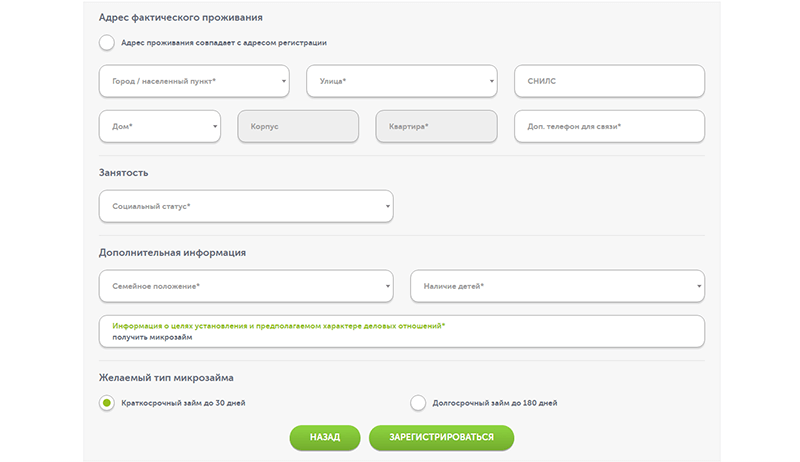Submit with the 'ЗАРЕГИСТРИРОВАТЬСЯ' button
The height and width of the screenshot is (462, 800).
[x=441, y=438]
